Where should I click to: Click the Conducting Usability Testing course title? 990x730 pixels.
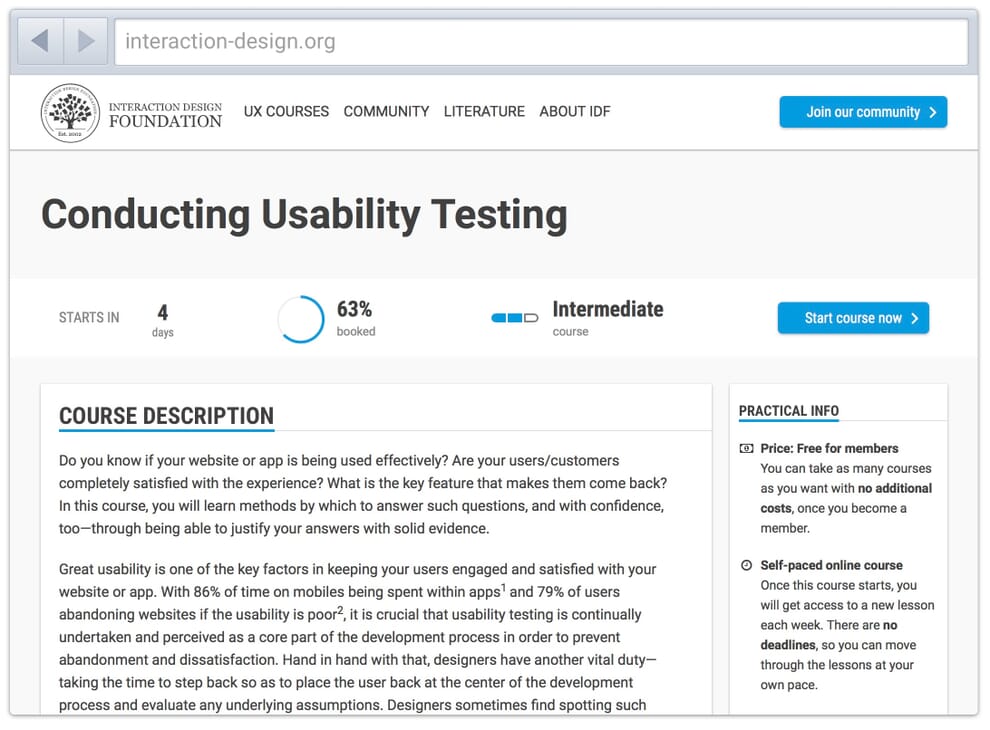[x=303, y=214]
